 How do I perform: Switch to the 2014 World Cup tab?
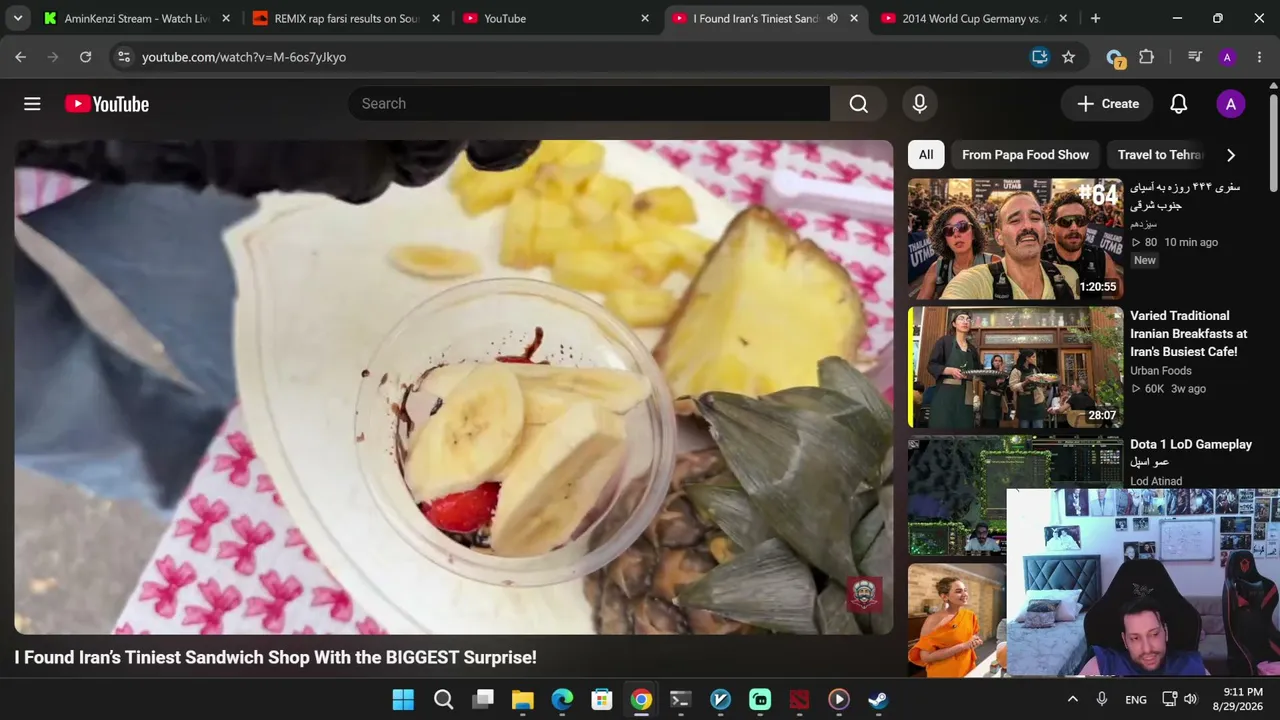pos(970,18)
